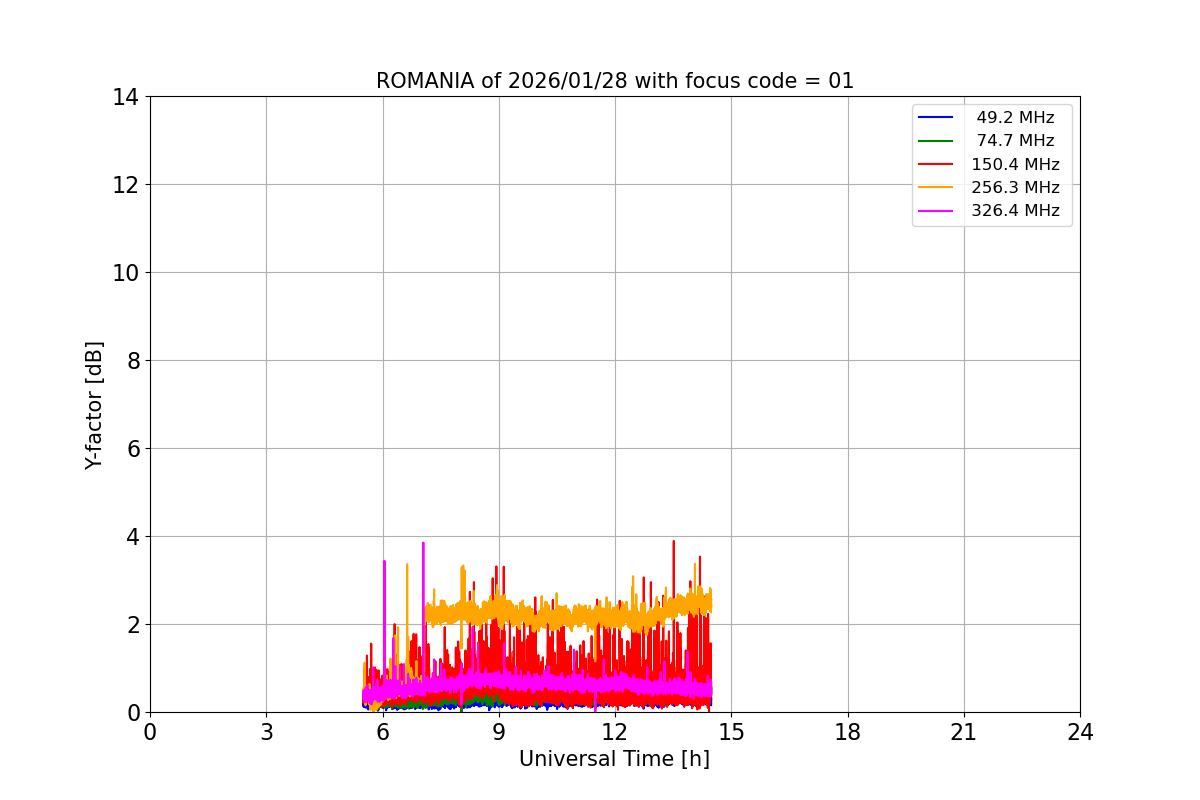Select the 150.4 MHz legend label
This screenshot has height=800, width=1200.
(x=1015, y=164)
